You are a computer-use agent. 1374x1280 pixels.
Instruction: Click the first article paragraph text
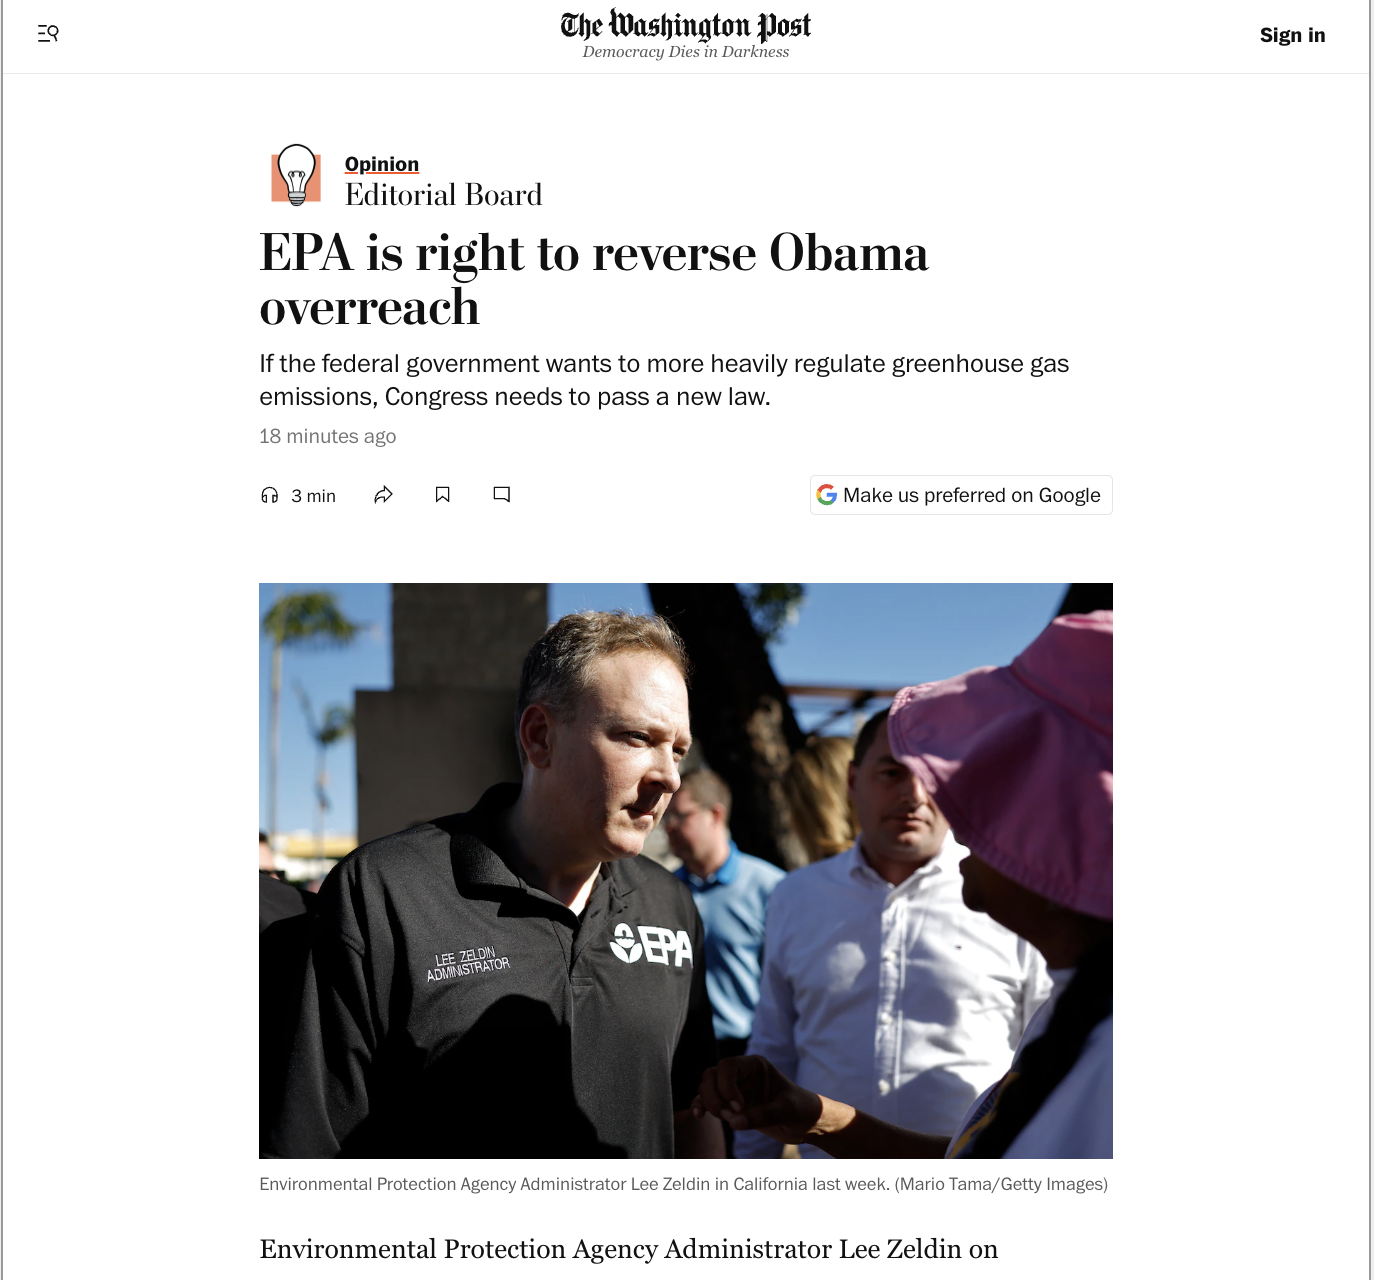629,1250
